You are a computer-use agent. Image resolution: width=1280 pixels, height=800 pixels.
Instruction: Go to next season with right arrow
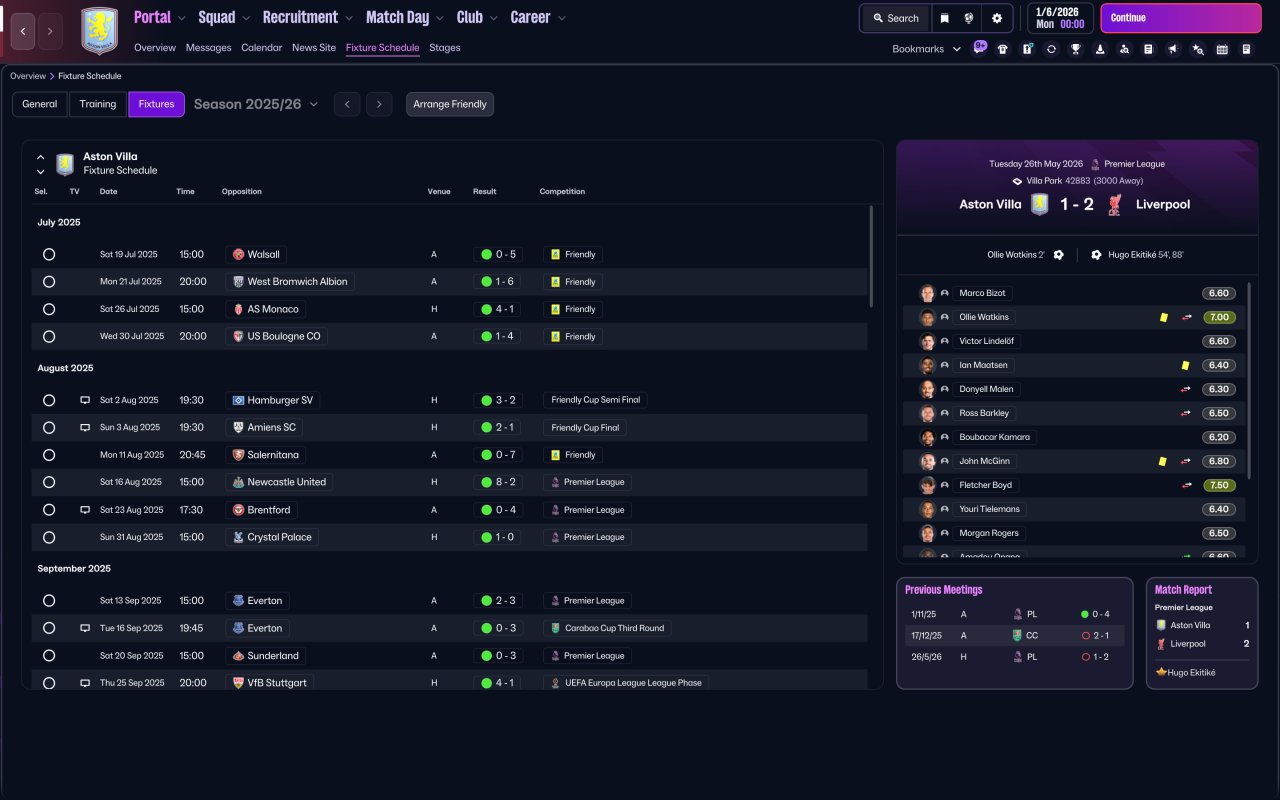pyautogui.click(x=379, y=104)
